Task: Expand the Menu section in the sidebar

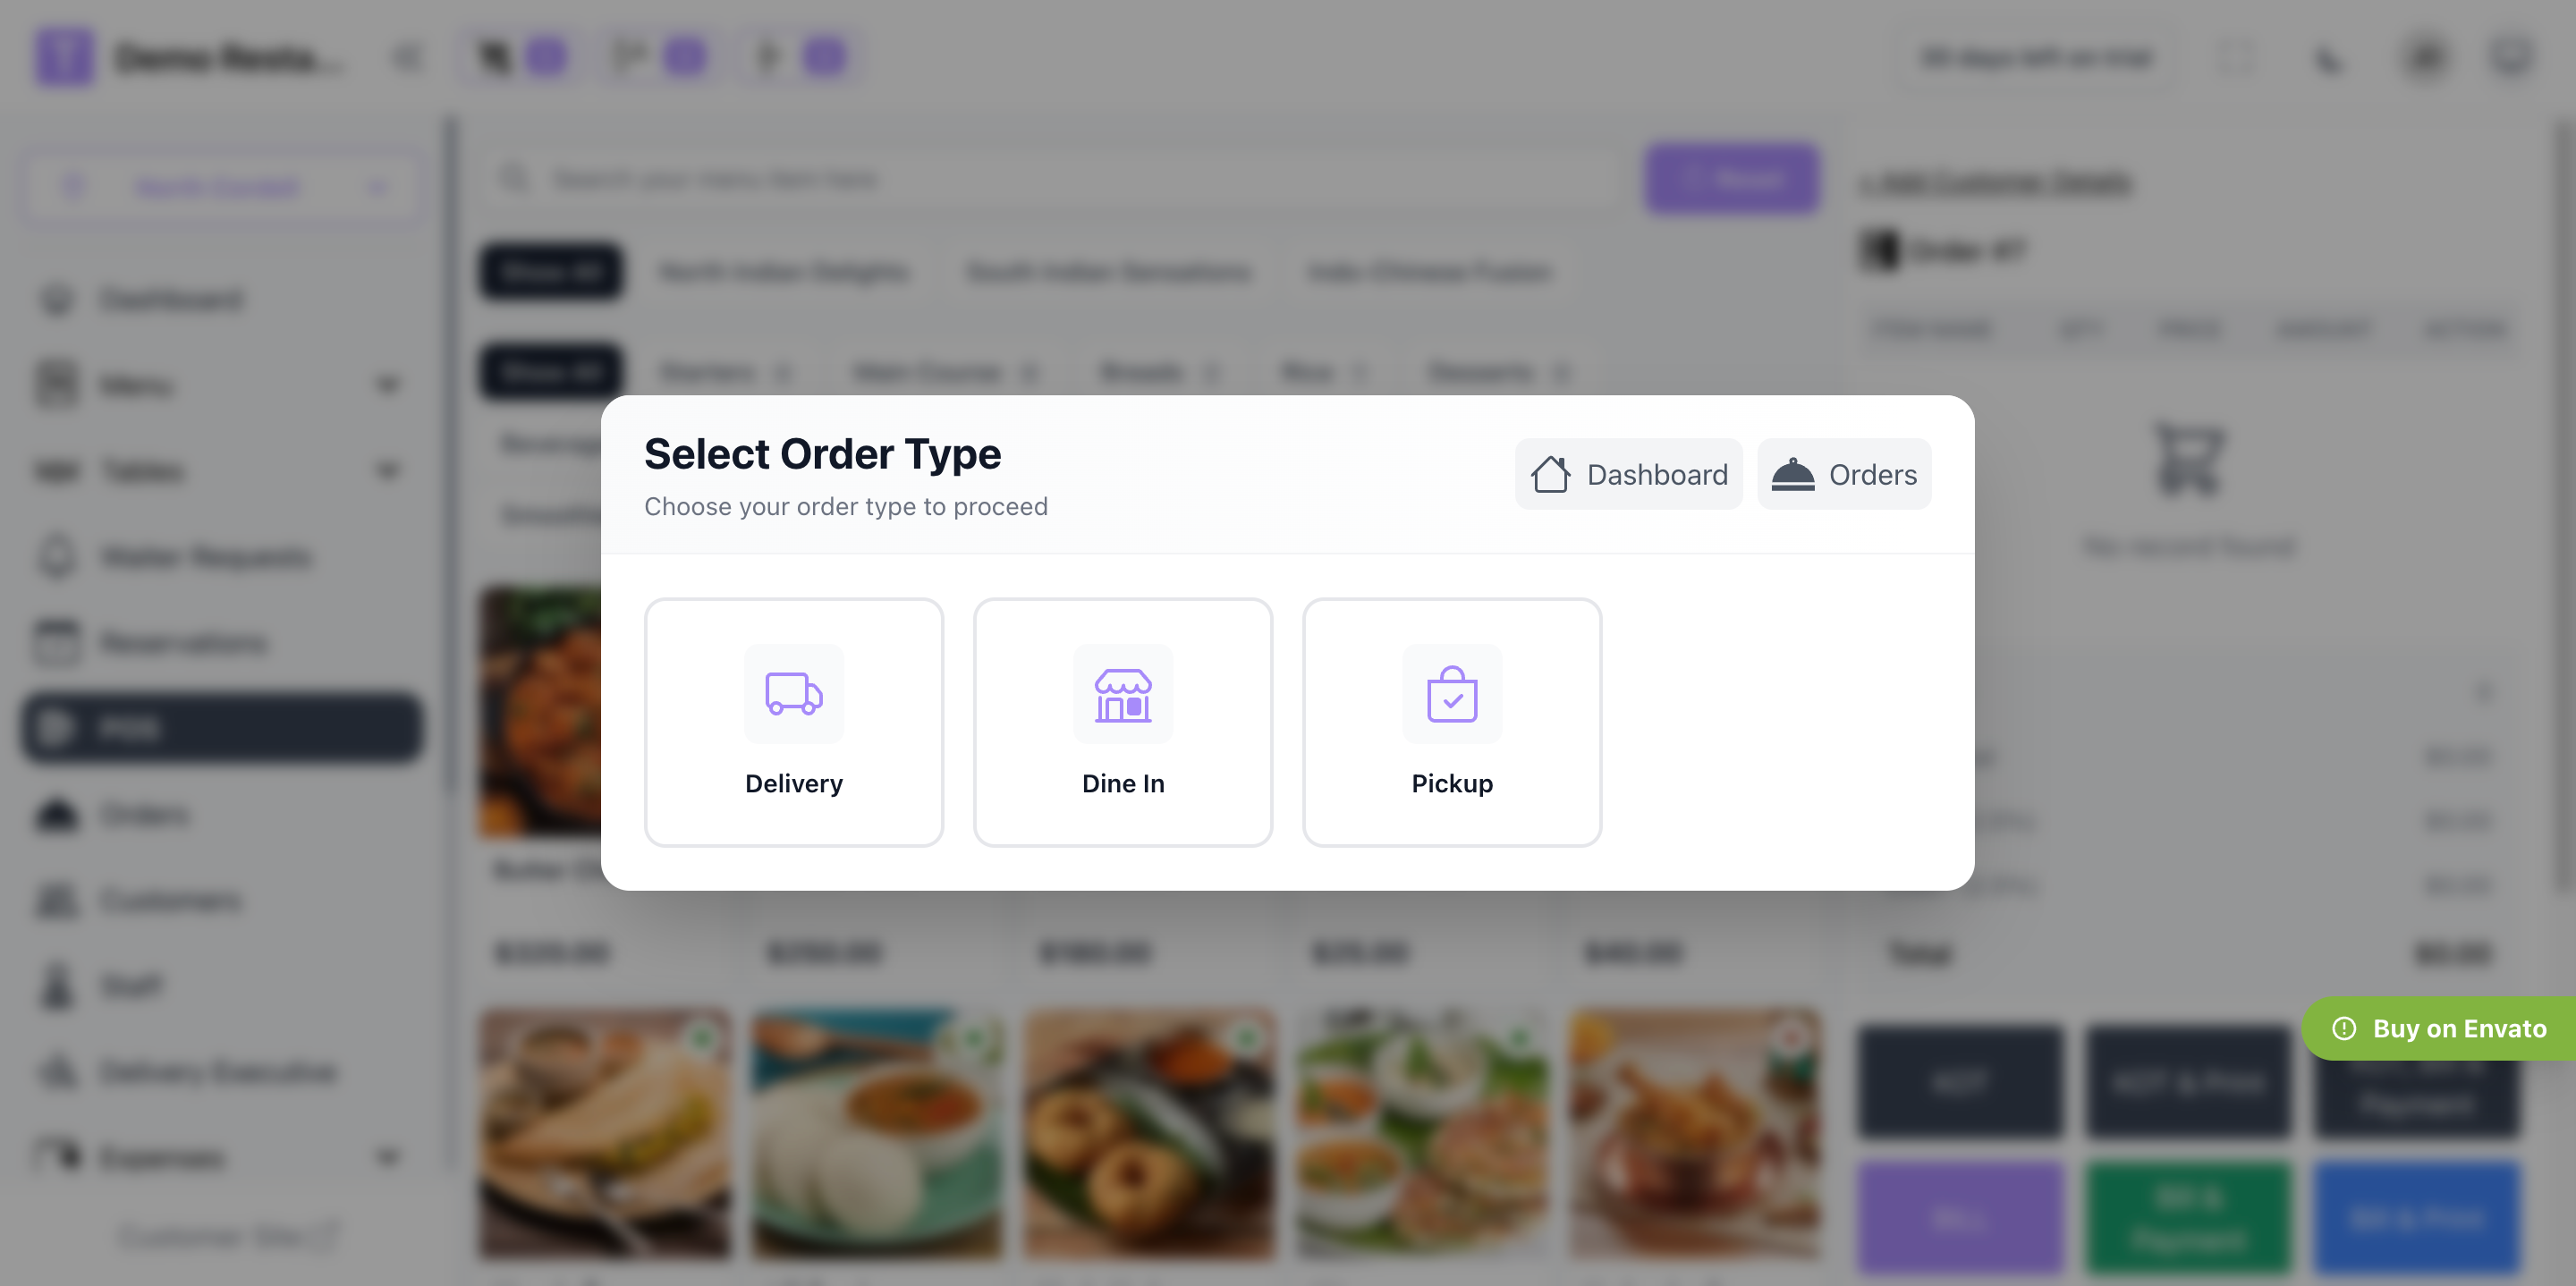Action: (x=387, y=385)
